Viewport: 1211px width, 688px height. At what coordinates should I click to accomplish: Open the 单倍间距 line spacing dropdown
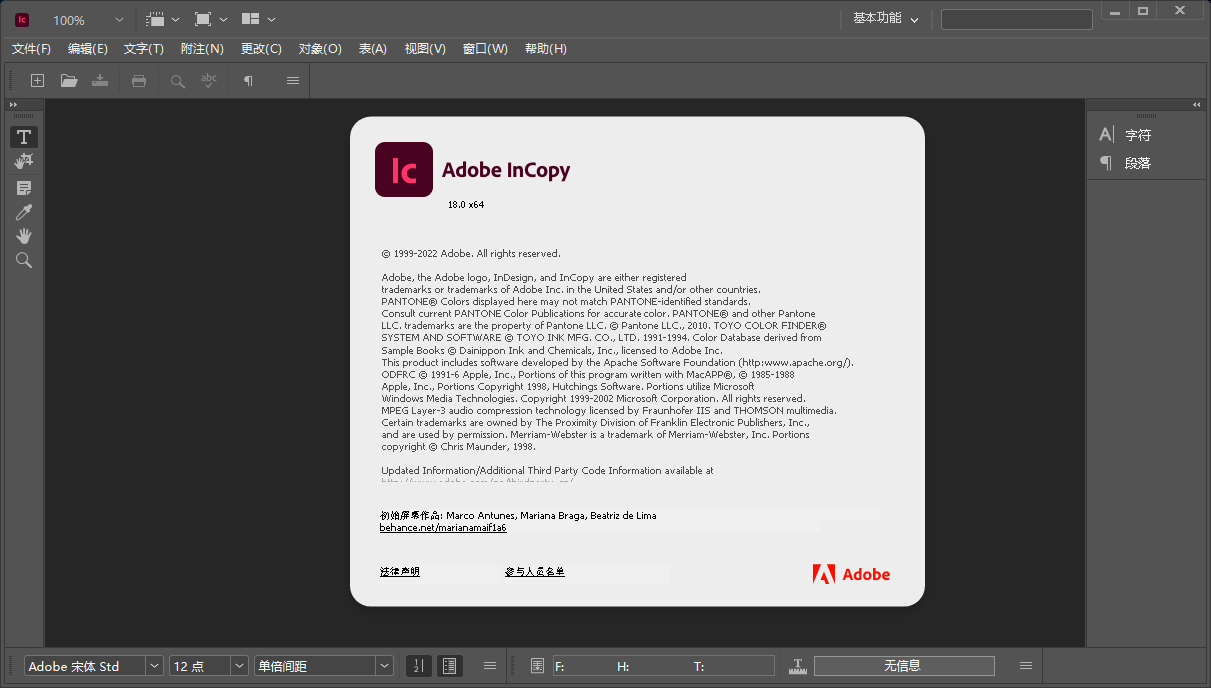coord(384,666)
